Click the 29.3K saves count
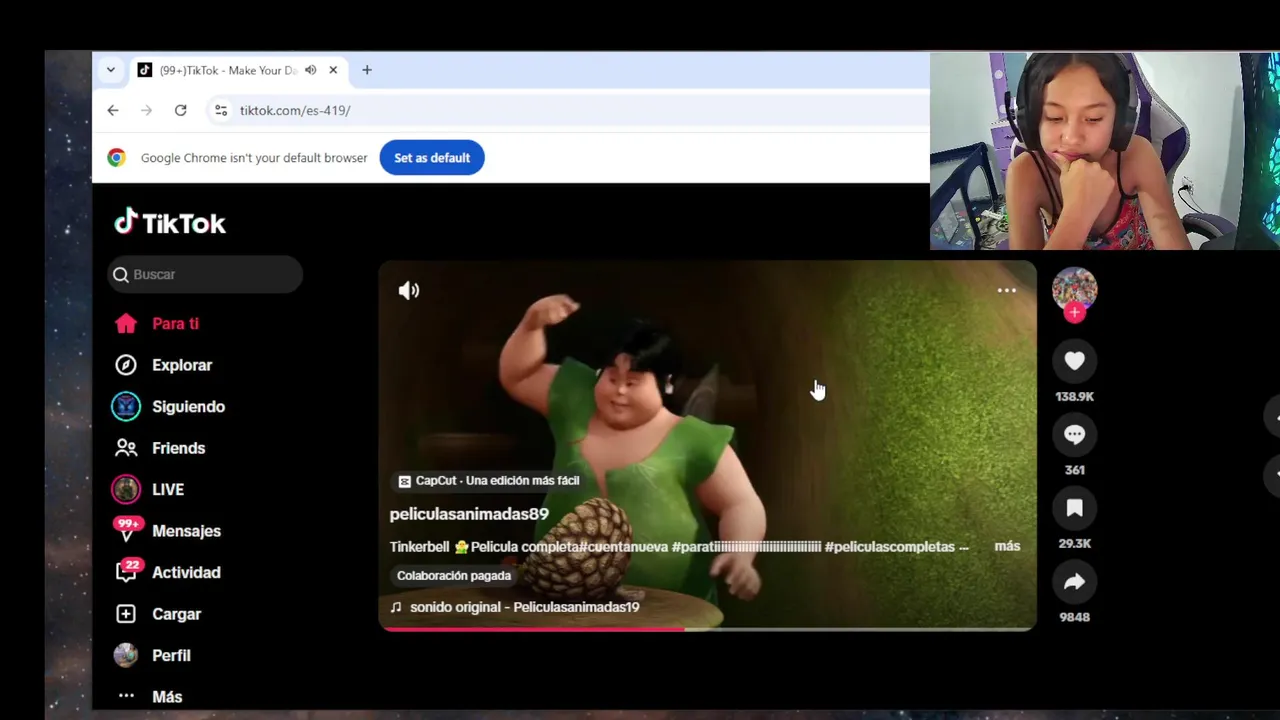Viewport: 1280px width, 720px height. [x=1075, y=544]
